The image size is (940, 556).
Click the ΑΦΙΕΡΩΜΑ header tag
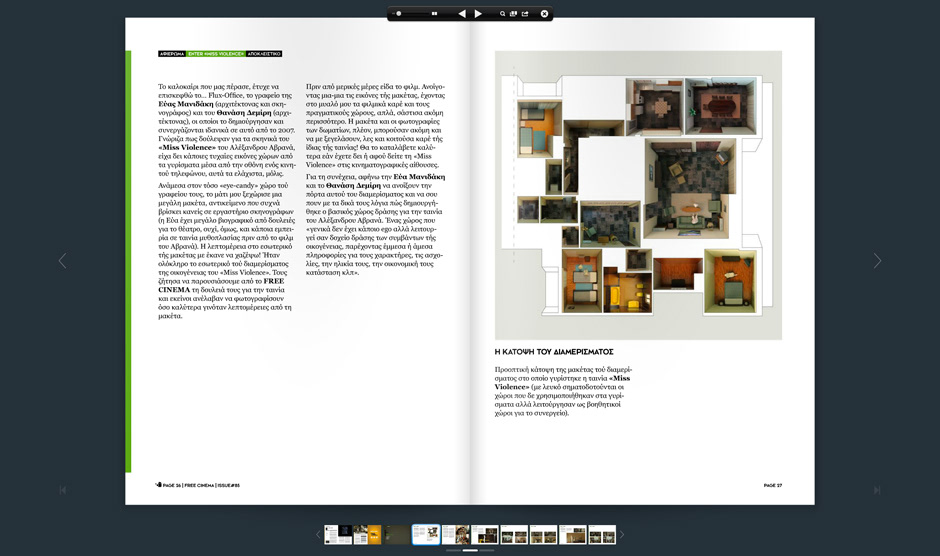(x=171, y=54)
